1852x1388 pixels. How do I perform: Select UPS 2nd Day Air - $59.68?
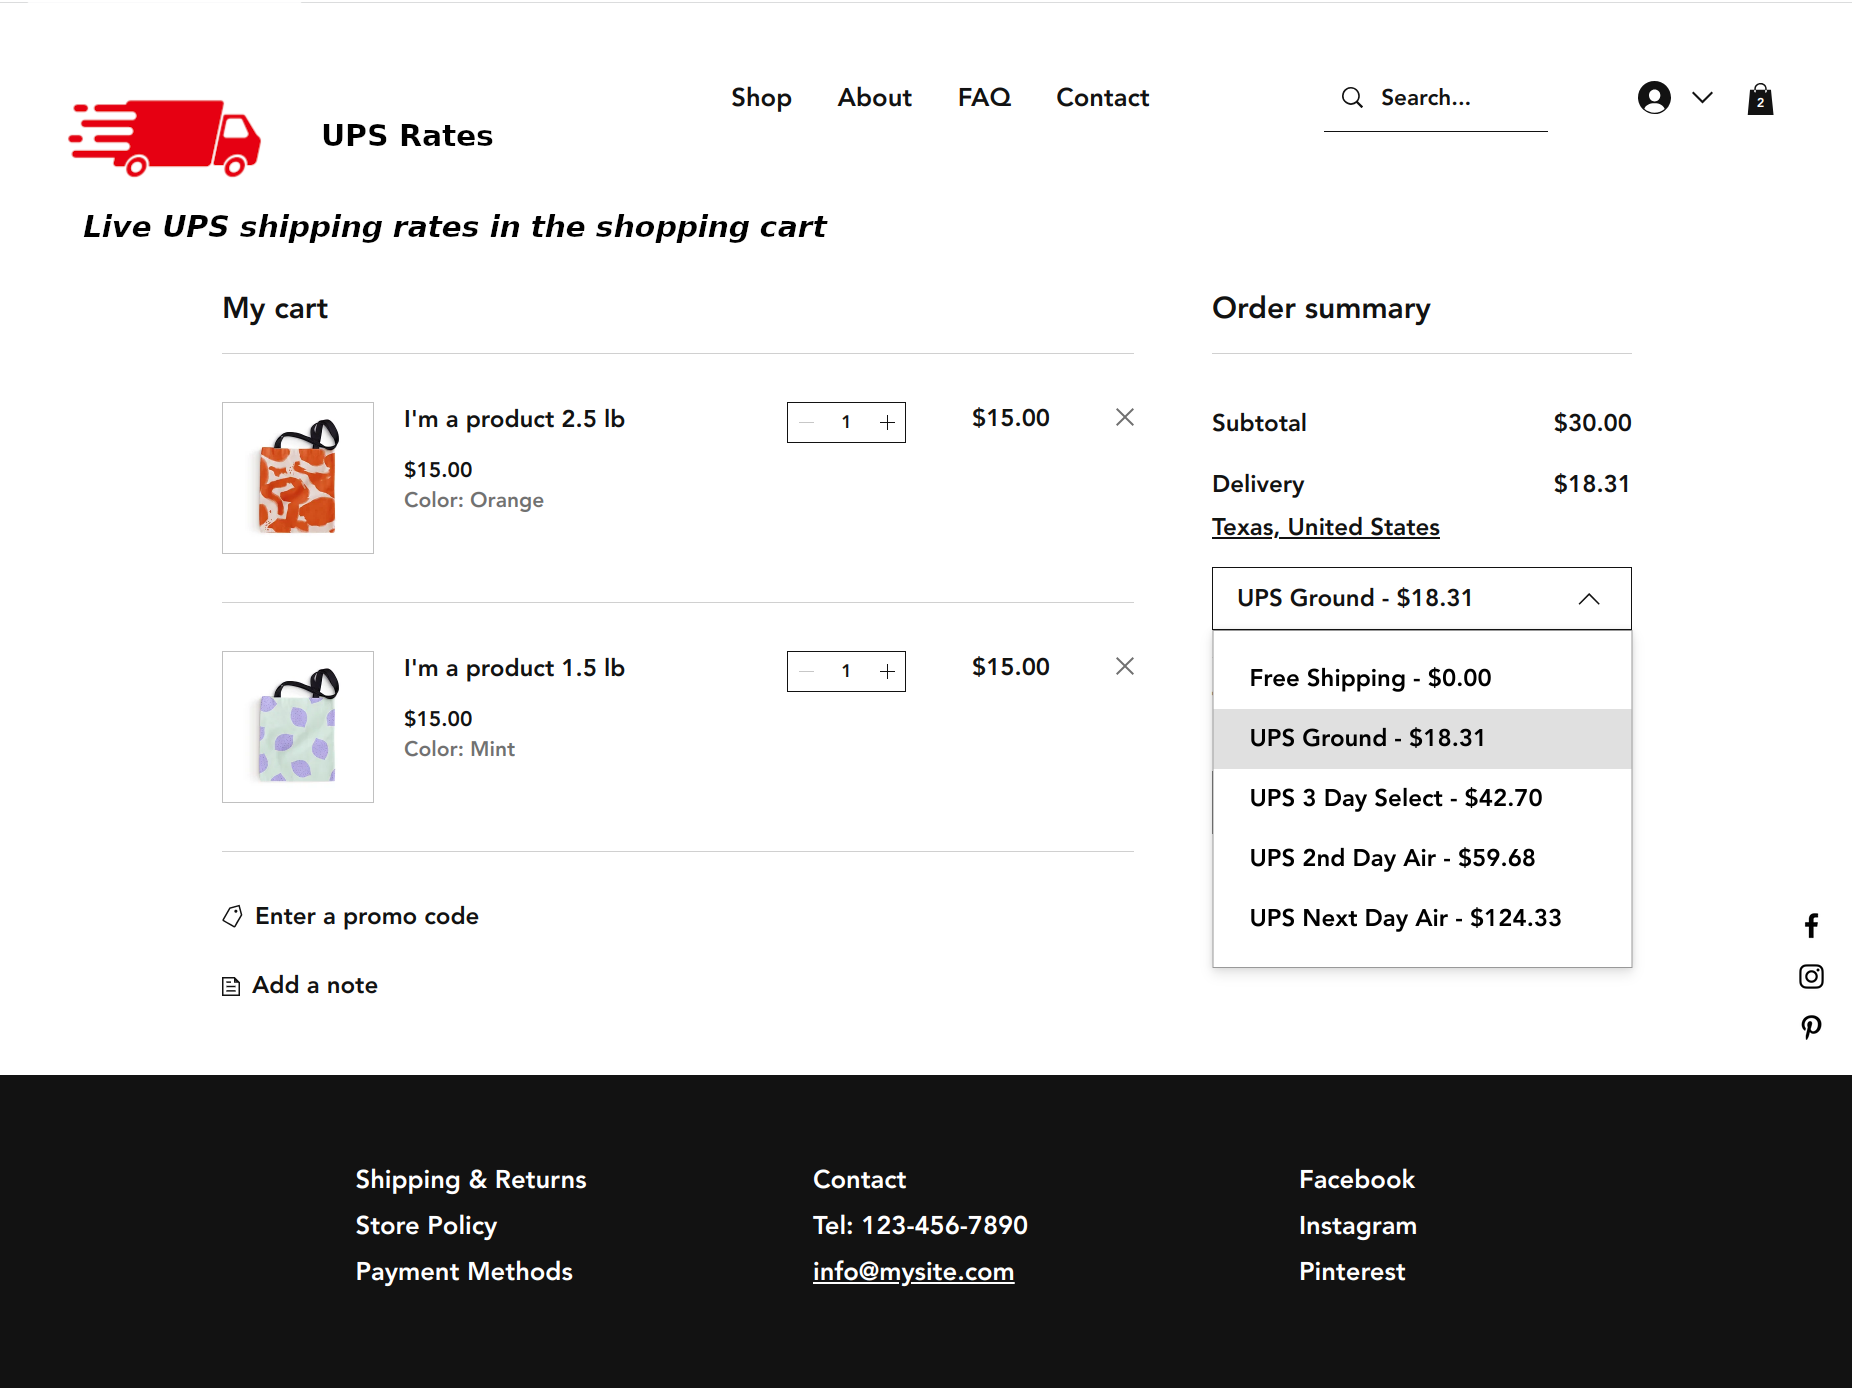pyautogui.click(x=1422, y=858)
